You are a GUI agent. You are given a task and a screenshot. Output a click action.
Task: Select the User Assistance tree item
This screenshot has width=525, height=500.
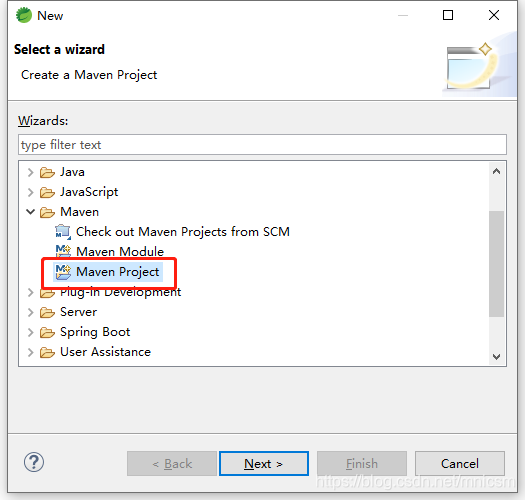(105, 352)
